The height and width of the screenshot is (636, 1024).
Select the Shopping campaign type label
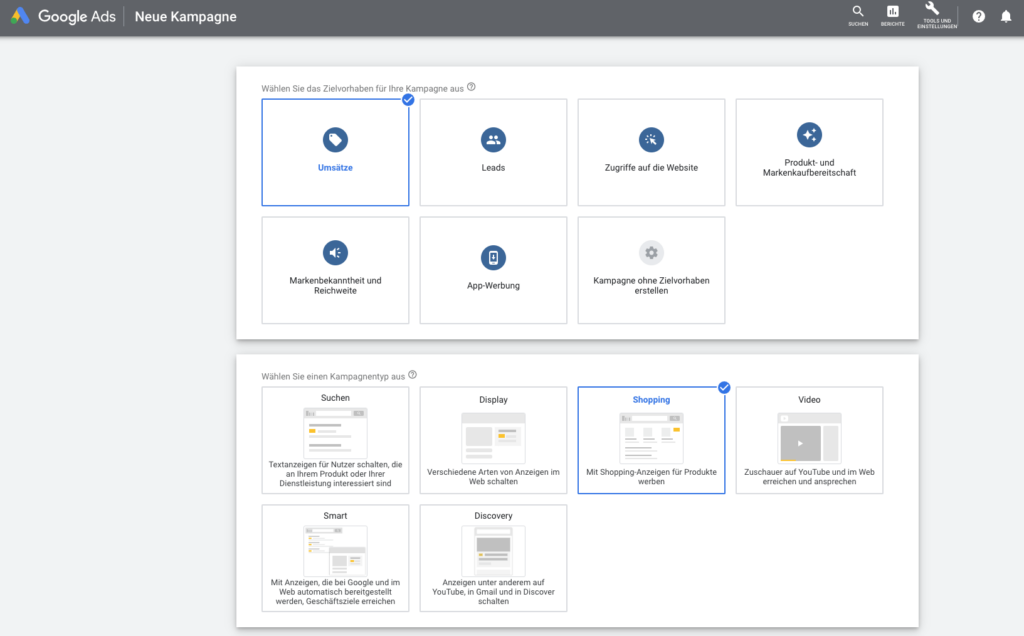click(x=651, y=400)
